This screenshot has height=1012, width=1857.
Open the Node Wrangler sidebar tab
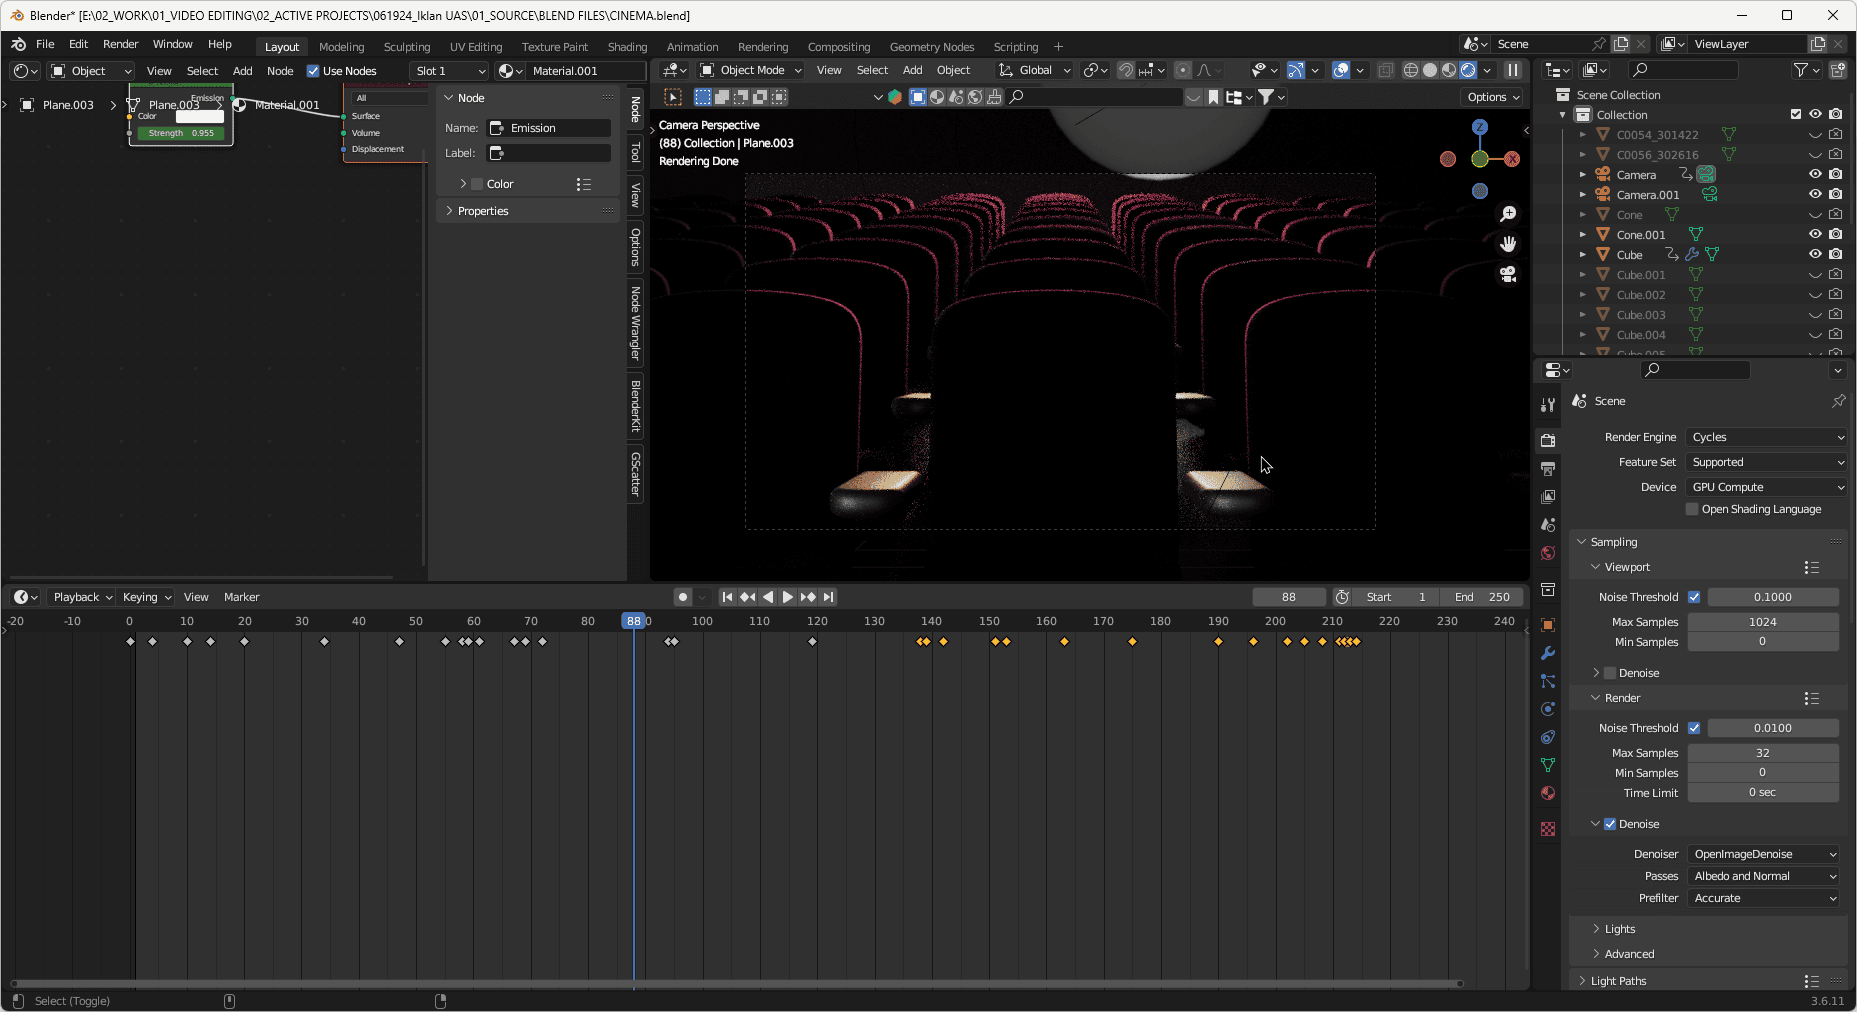(636, 323)
